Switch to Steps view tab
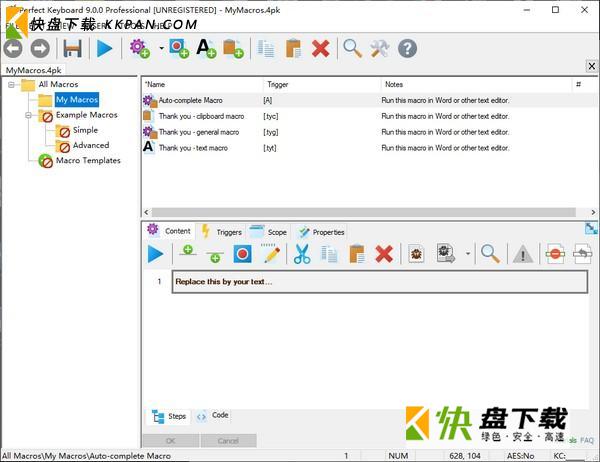 point(169,416)
